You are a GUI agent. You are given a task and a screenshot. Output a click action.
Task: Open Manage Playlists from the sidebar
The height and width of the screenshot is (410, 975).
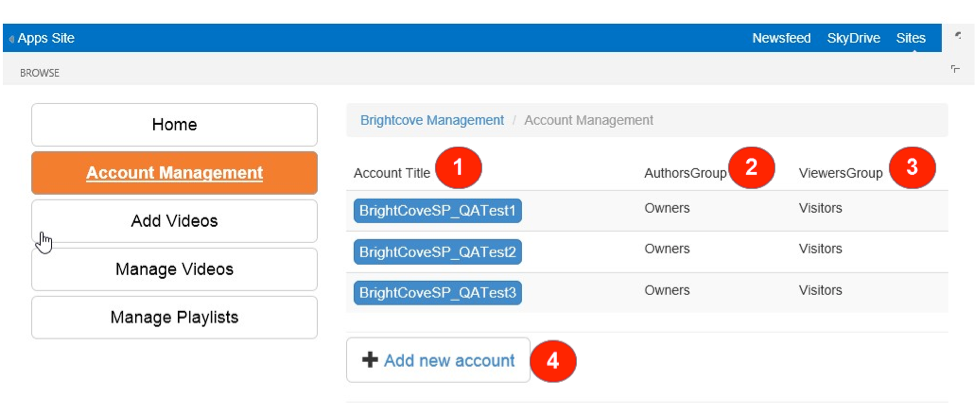pyautogui.click(x=174, y=317)
